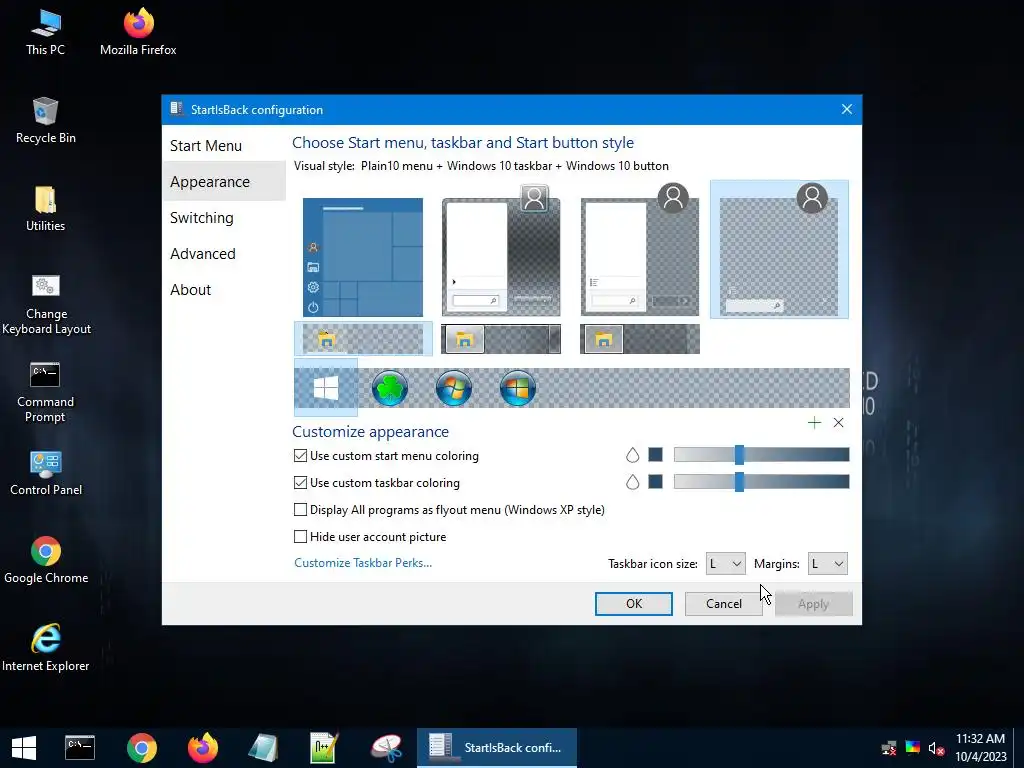This screenshot has height=768, width=1024.
Task: Select the Windows 10 tiles menu style
Action: (363, 257)
